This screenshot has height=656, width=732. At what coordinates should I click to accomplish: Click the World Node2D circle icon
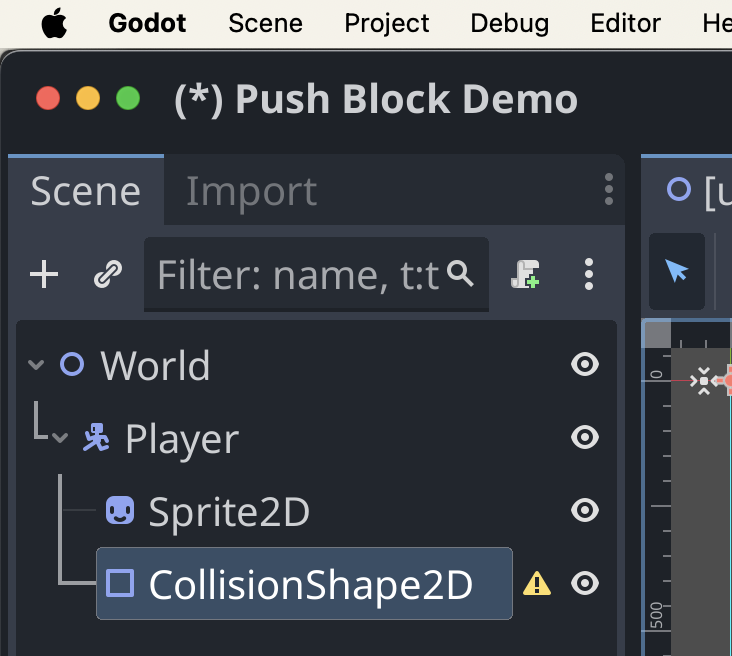click(x=72, y=364)
